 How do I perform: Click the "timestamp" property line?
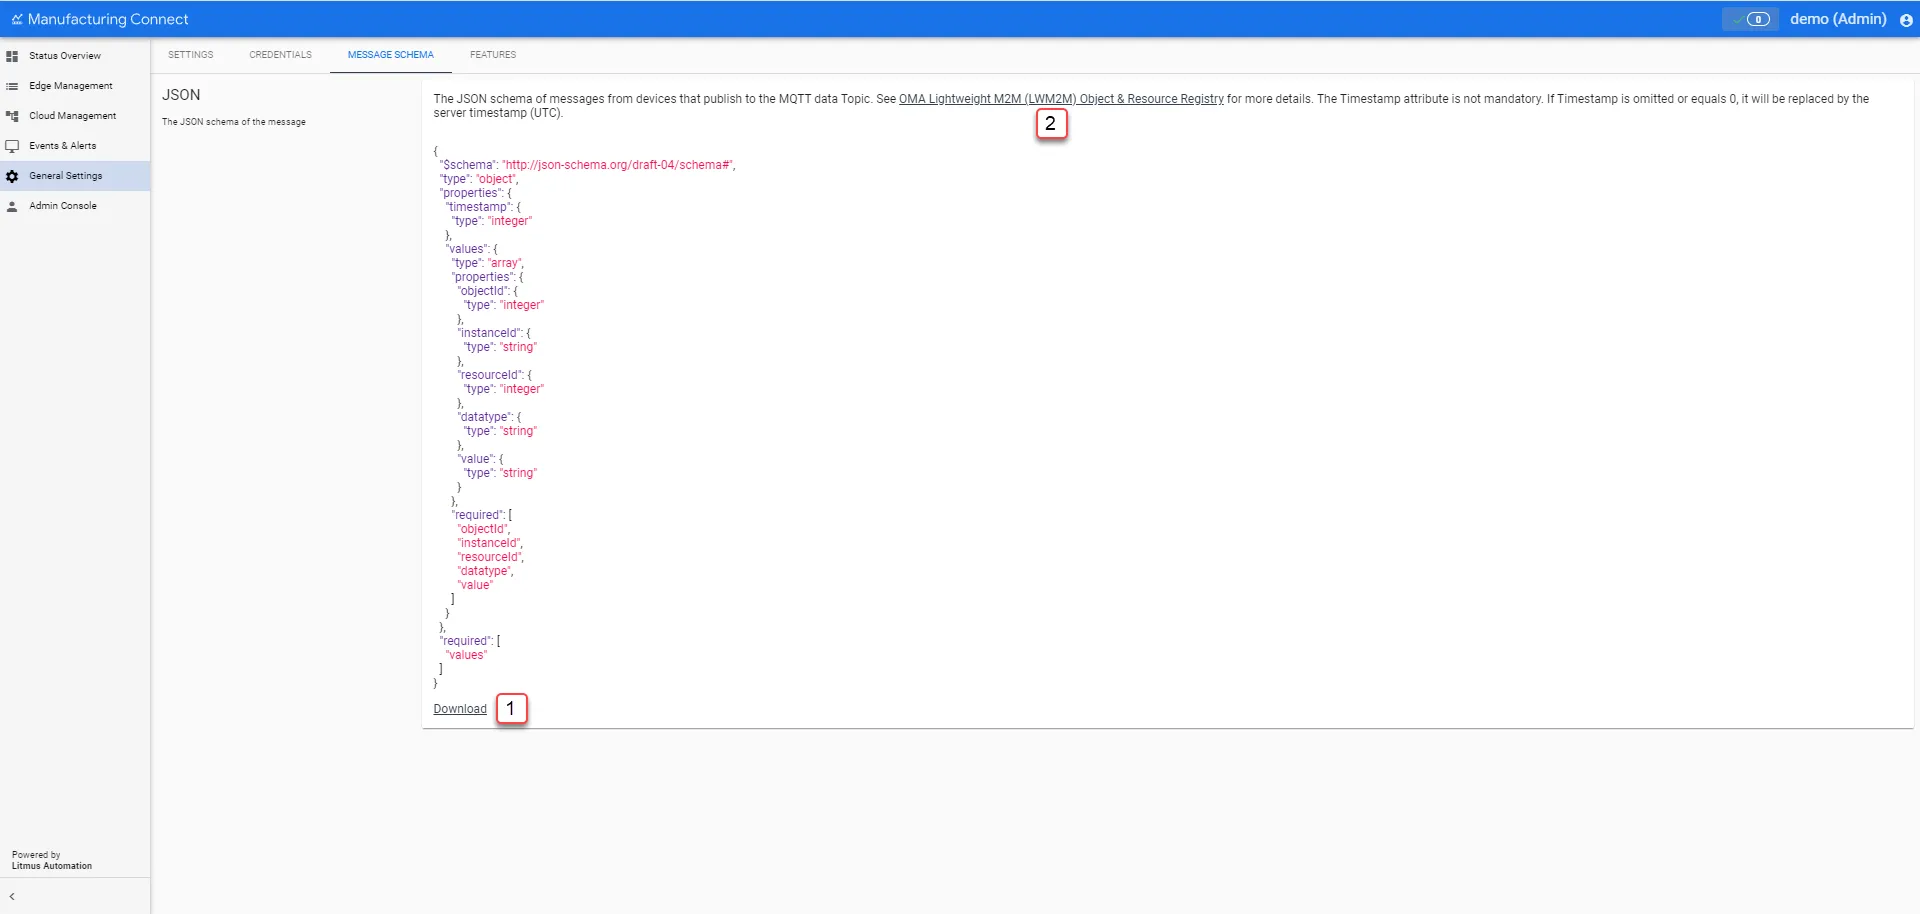[x=482, y=207]
